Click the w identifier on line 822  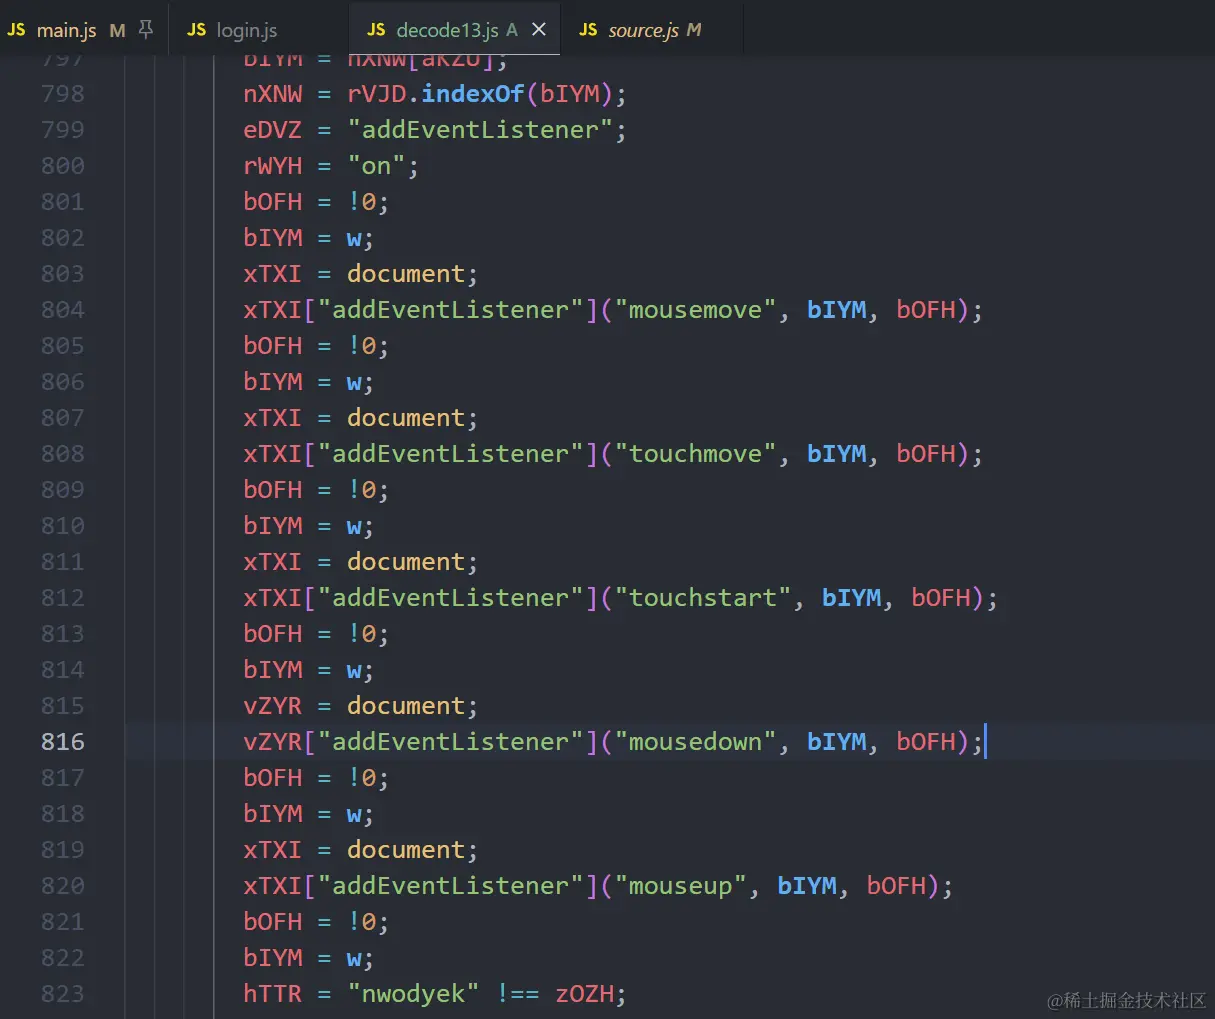354,958
